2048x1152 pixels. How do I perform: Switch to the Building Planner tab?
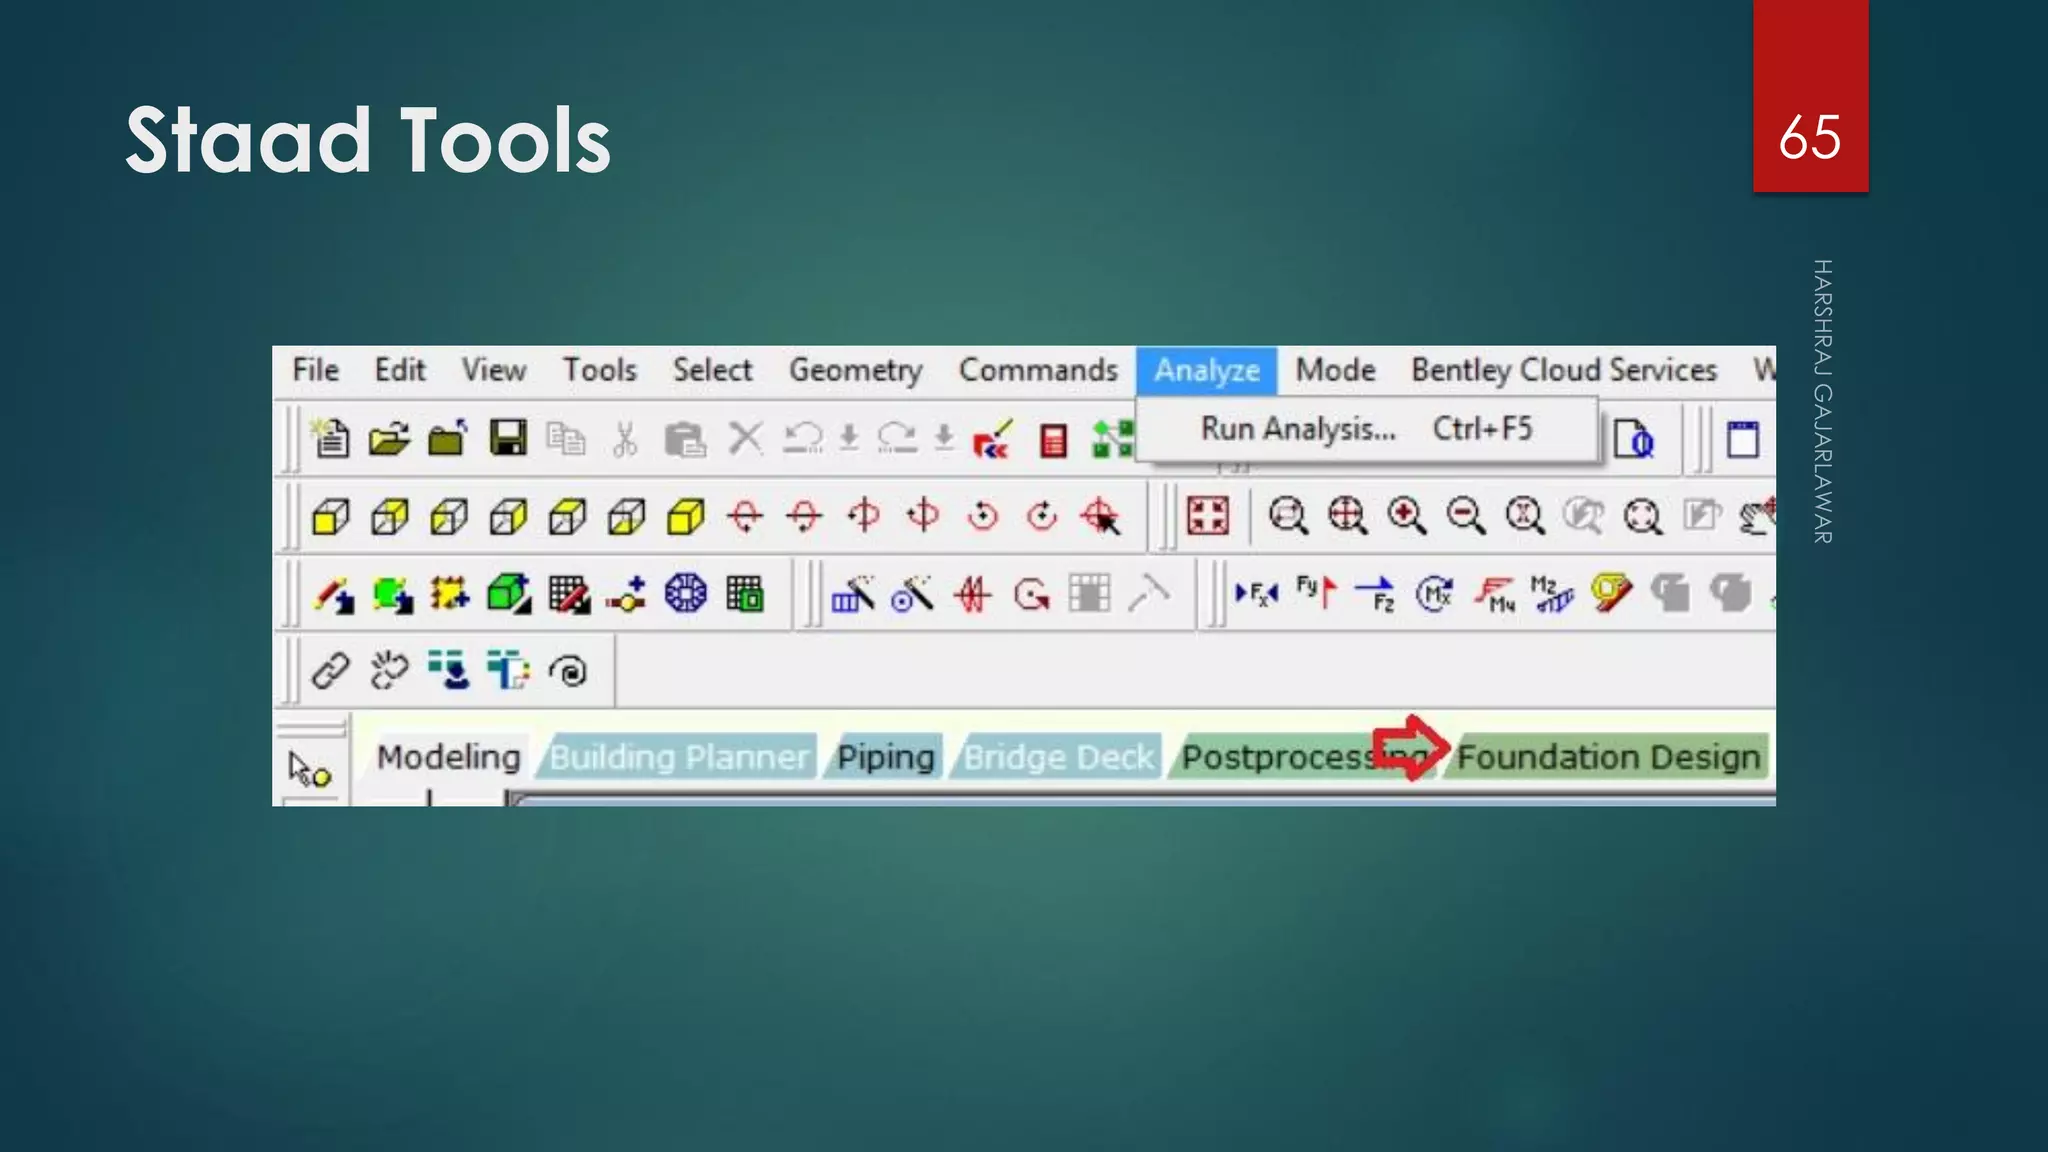click(678, 757)
